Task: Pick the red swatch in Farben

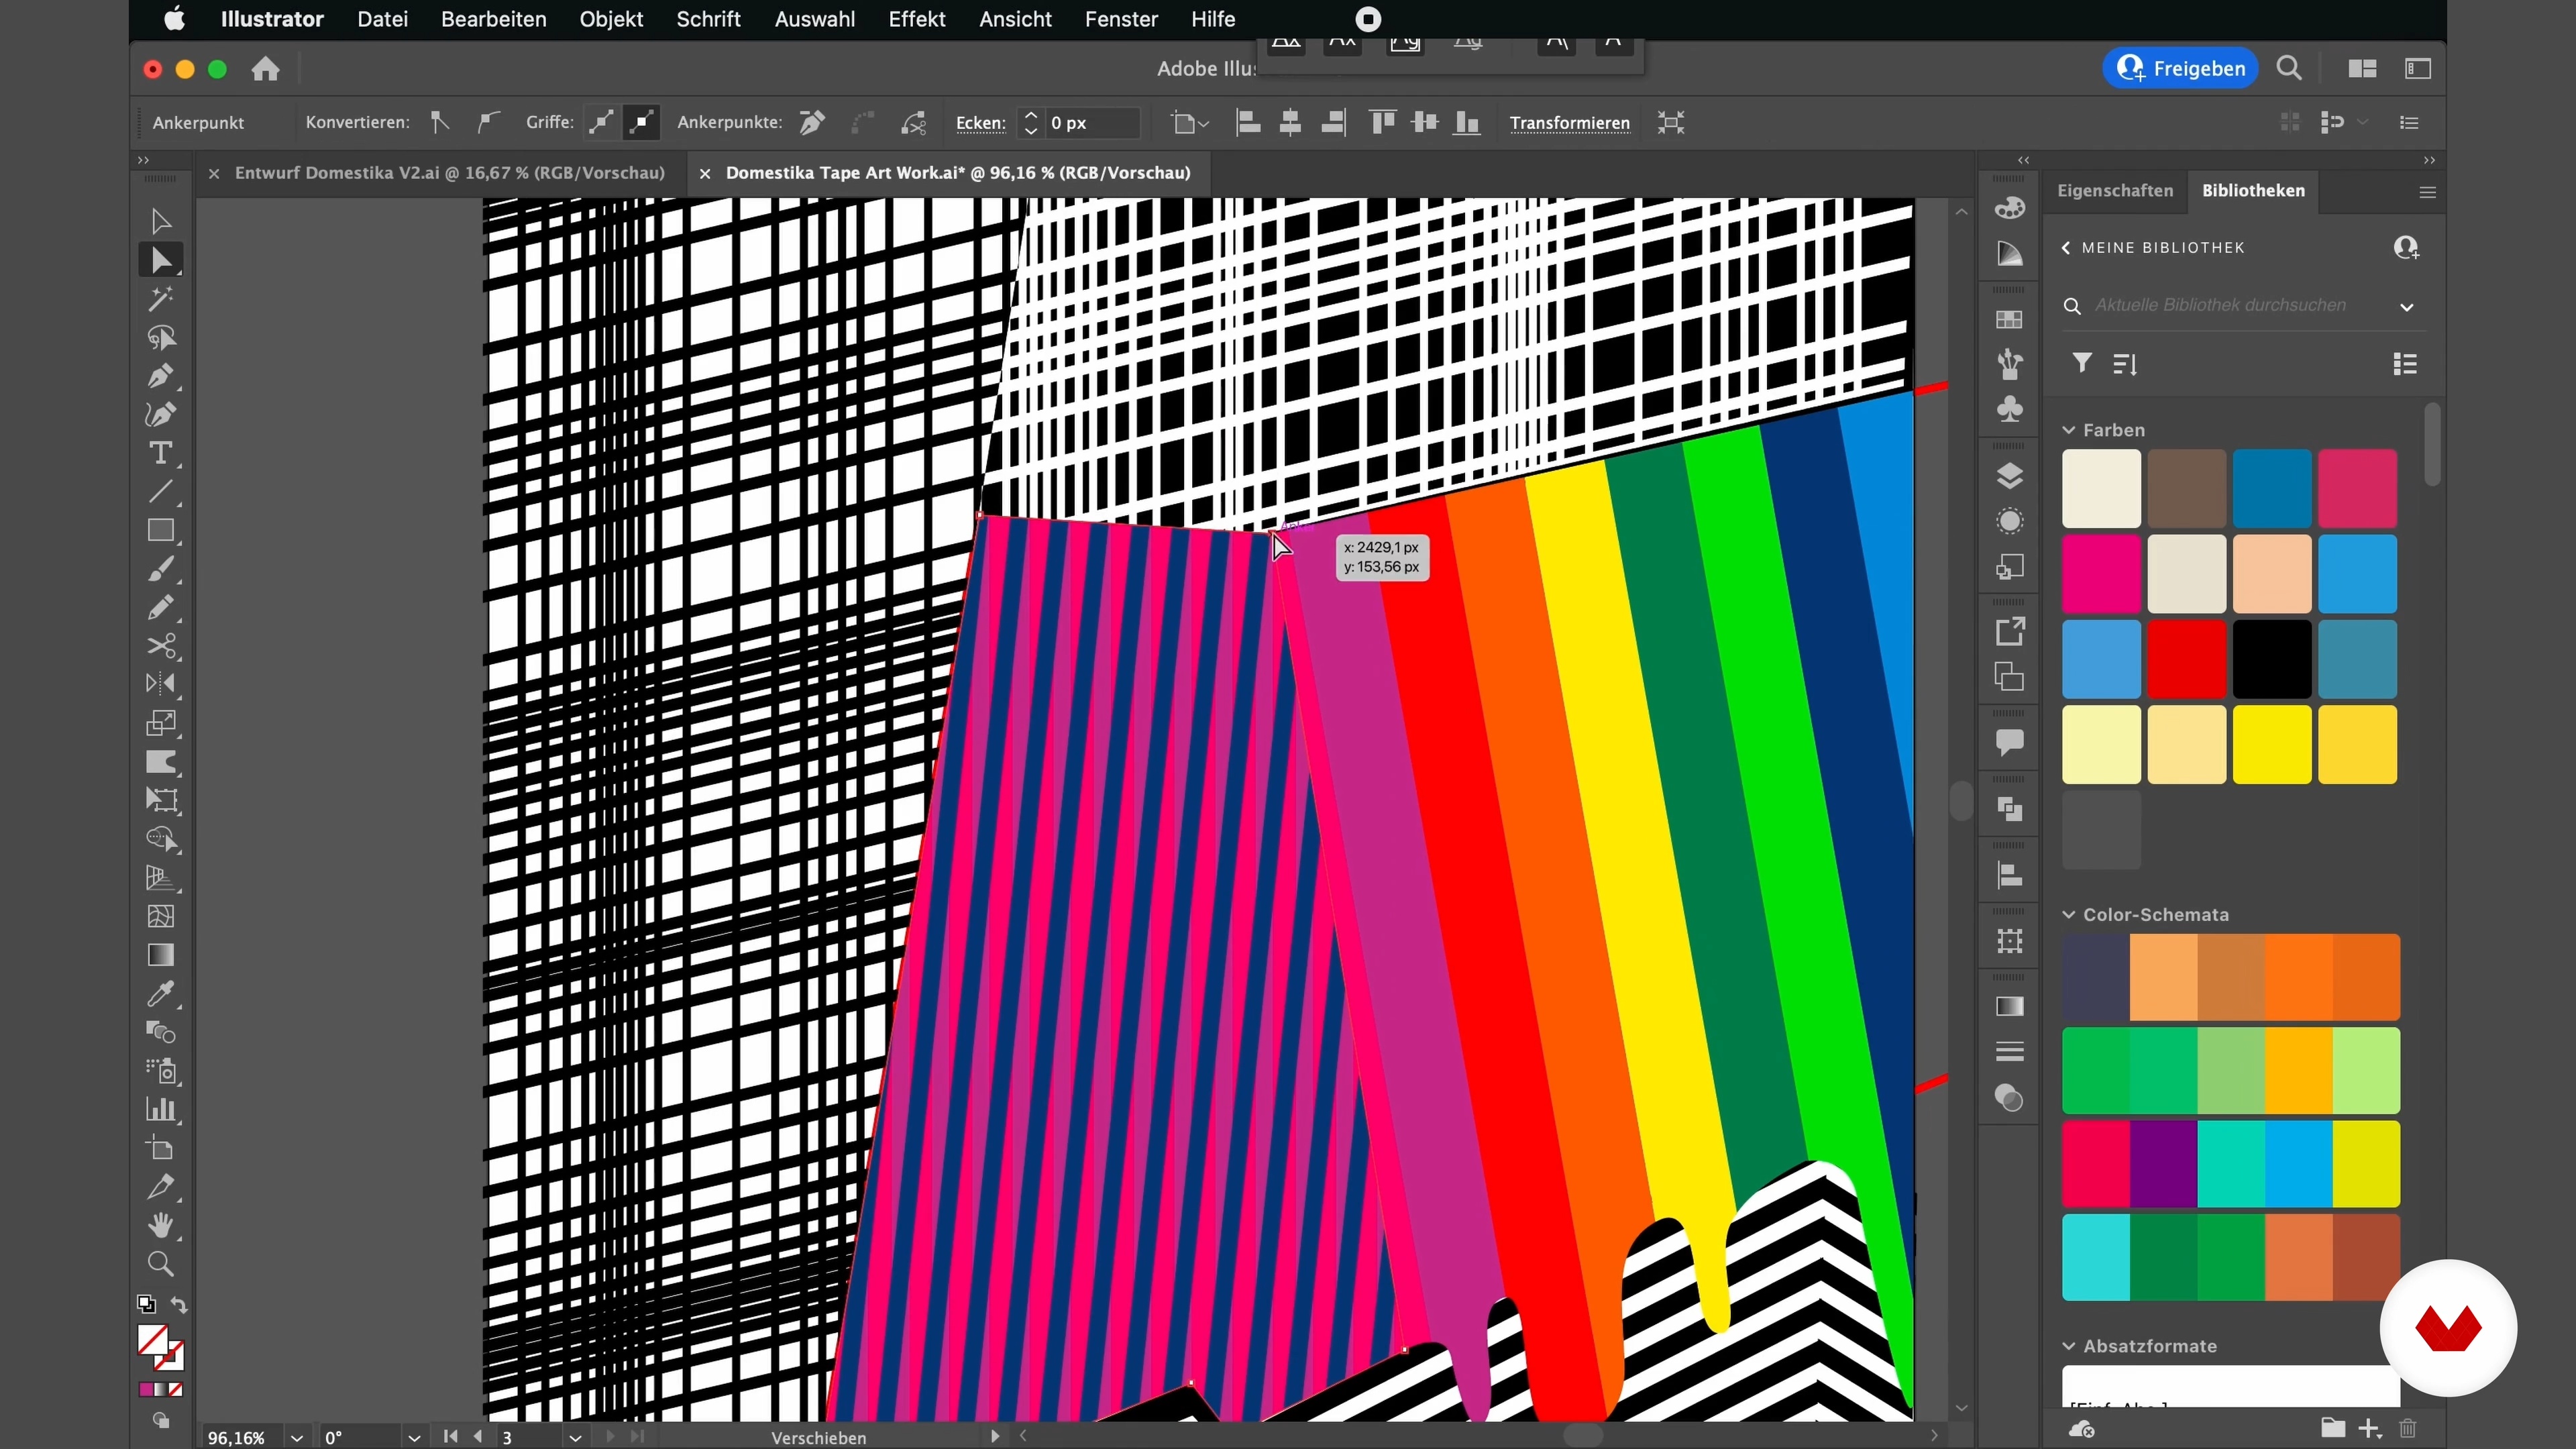Action: [2187, 659]
